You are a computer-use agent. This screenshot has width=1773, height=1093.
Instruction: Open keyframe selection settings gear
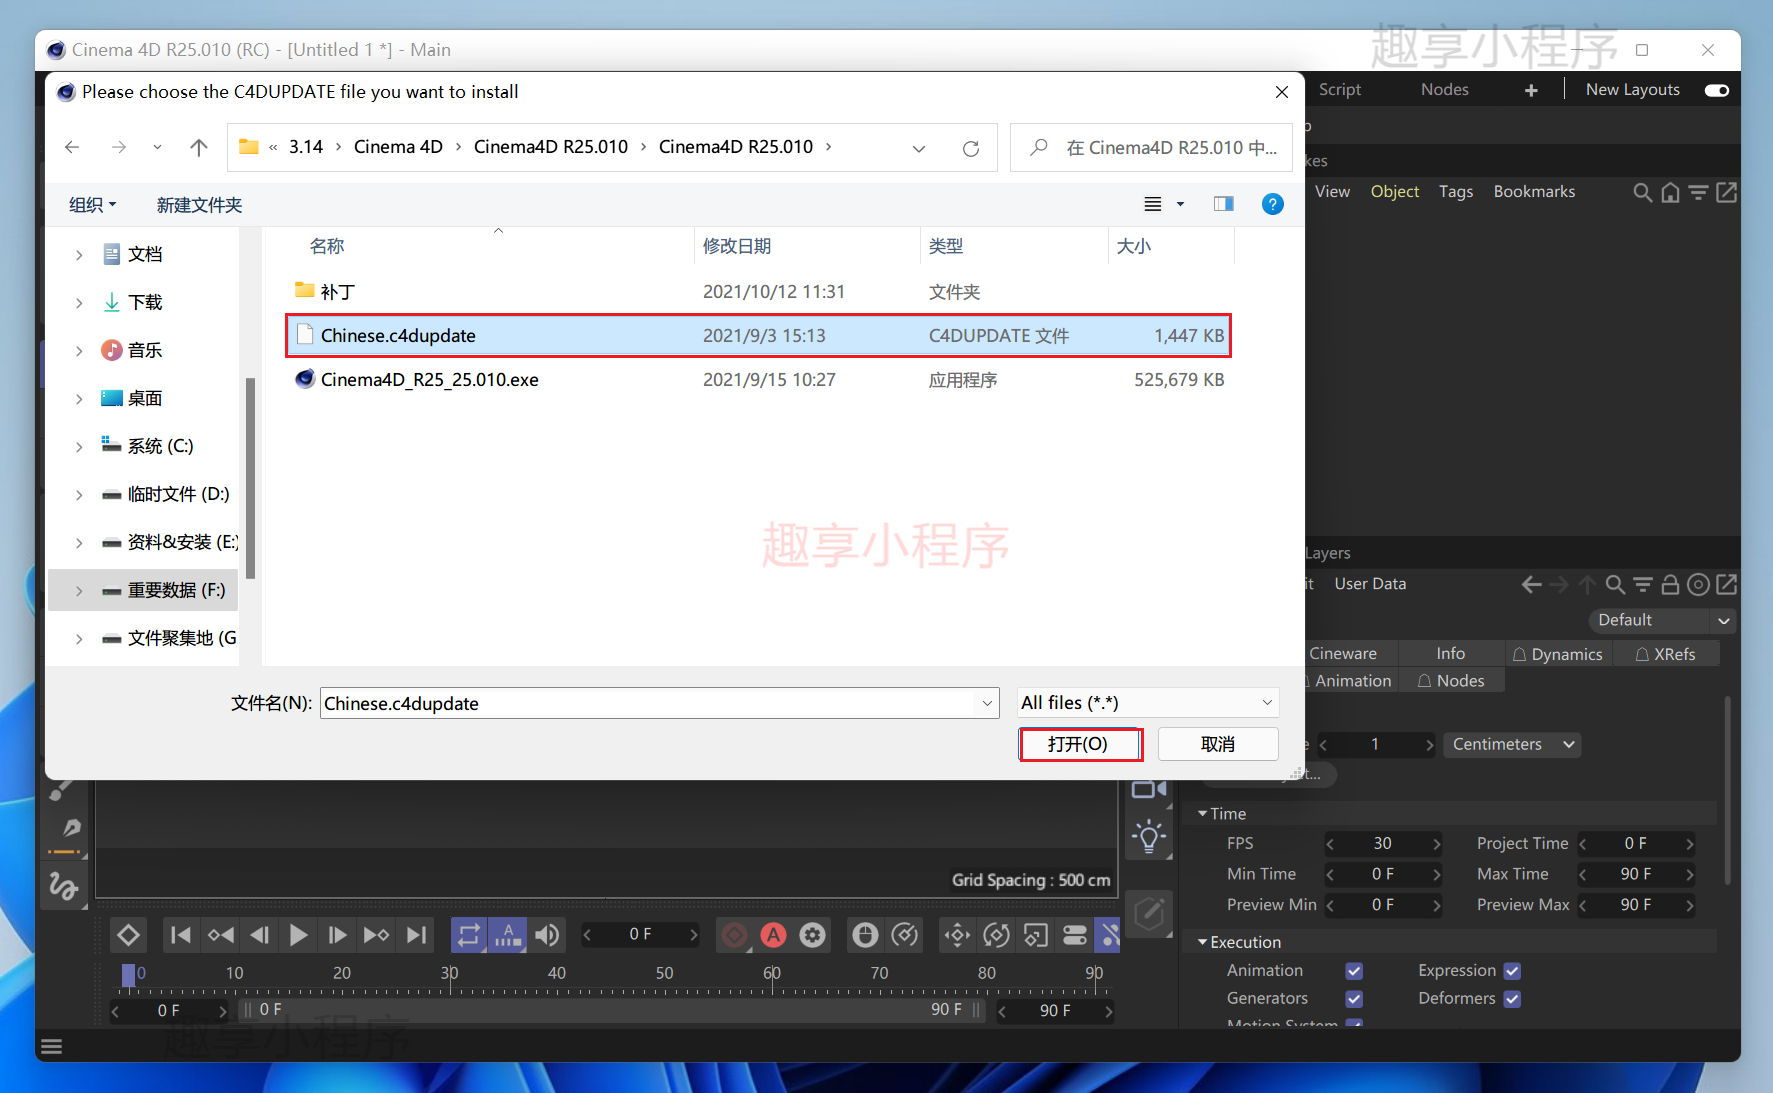pyautogui.click(x=812, y=936)
